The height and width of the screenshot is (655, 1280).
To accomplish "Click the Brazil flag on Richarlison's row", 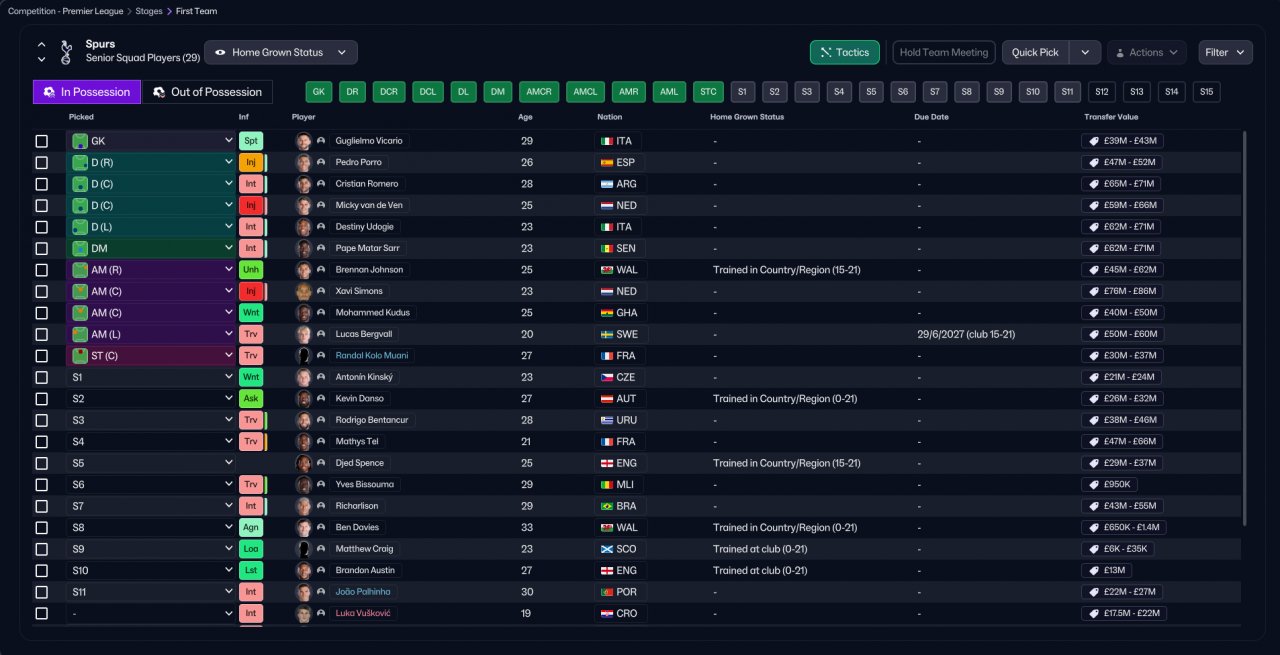I will (605, 506).
